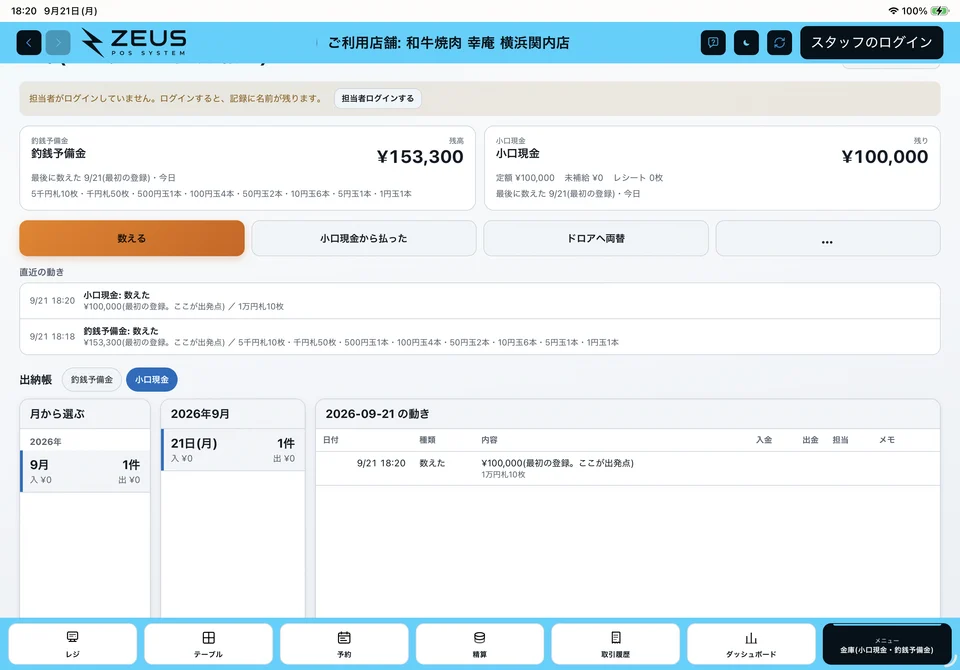Image resolution: width=960 pixels, height=670 pixels.
Task: Open the テーブル table grid icon tab
Action: (208, 644)
